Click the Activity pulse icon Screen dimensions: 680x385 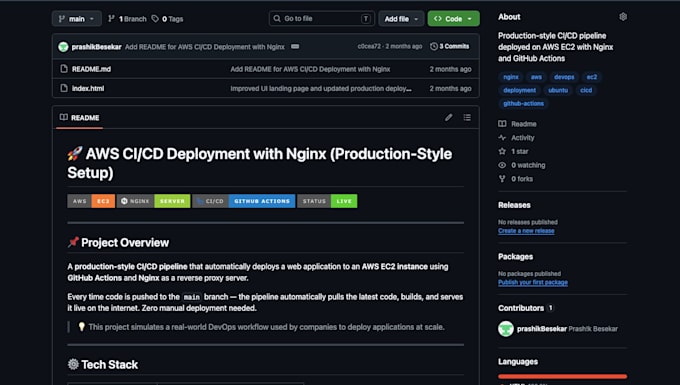502,137
